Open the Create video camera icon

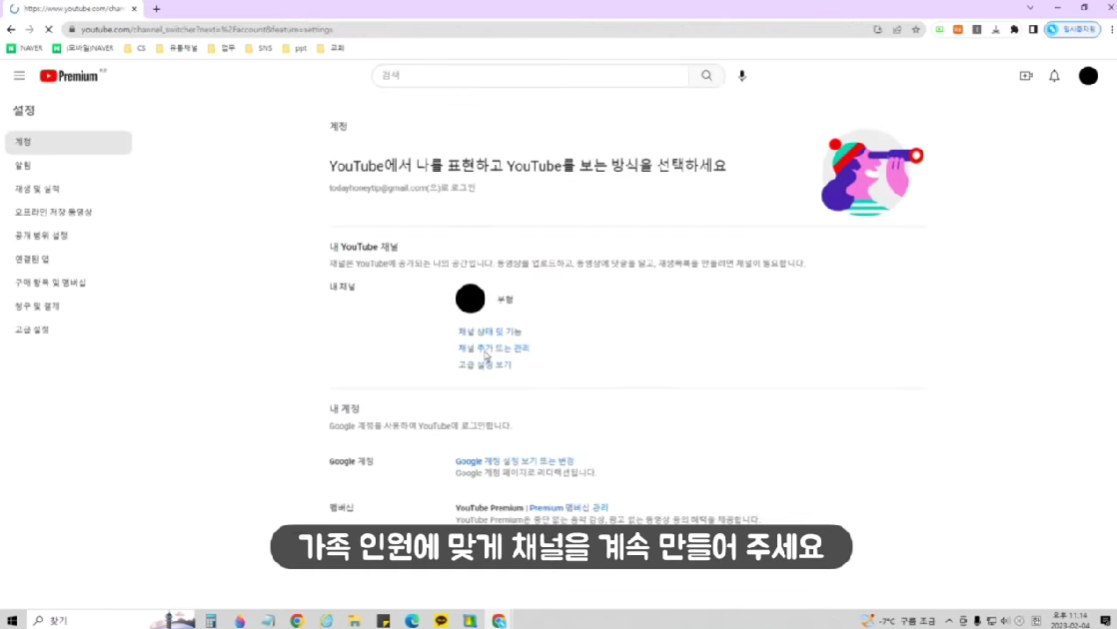[x=1026, y=76]
